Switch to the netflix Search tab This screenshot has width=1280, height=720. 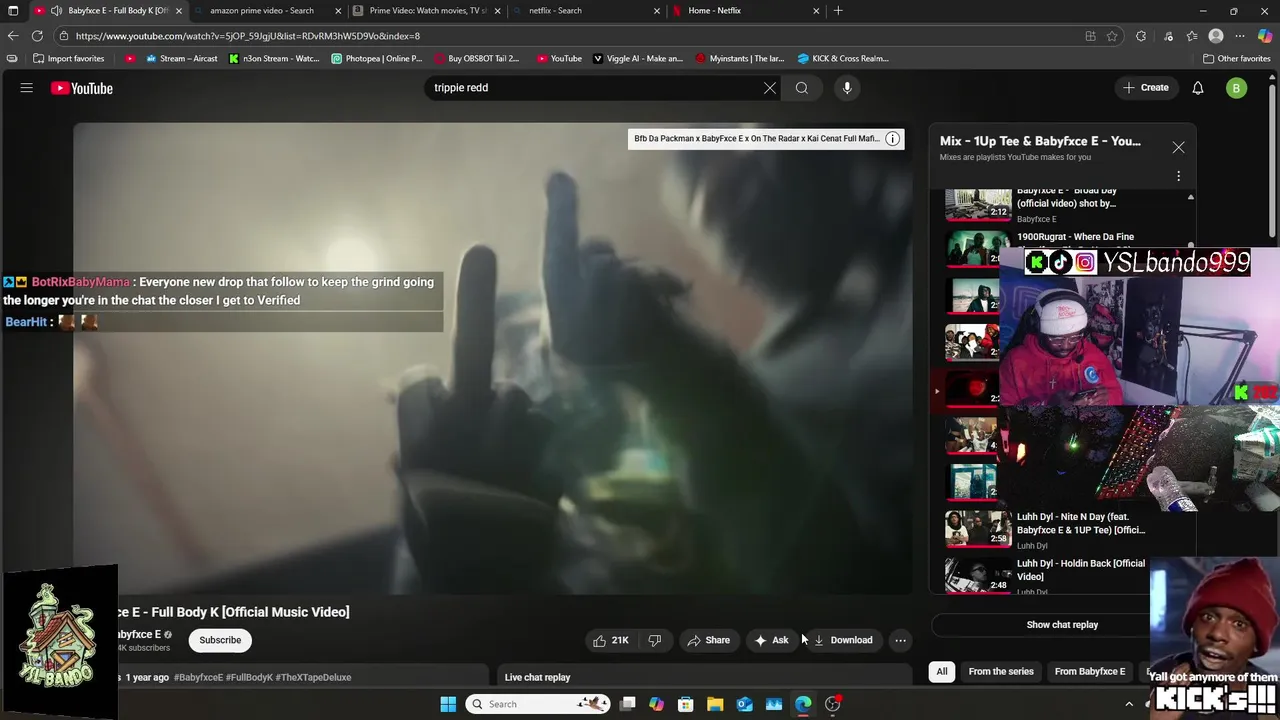pos(584,11)
